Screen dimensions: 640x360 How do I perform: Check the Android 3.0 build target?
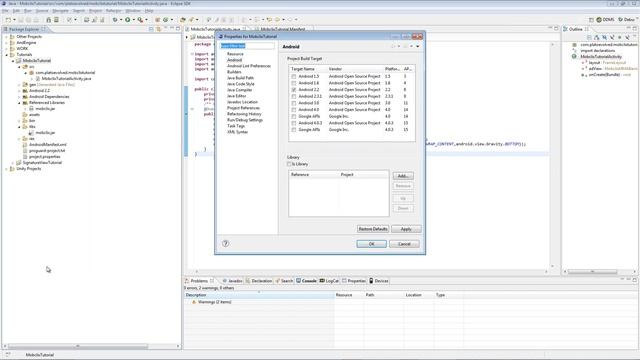[x=294, y=103]
